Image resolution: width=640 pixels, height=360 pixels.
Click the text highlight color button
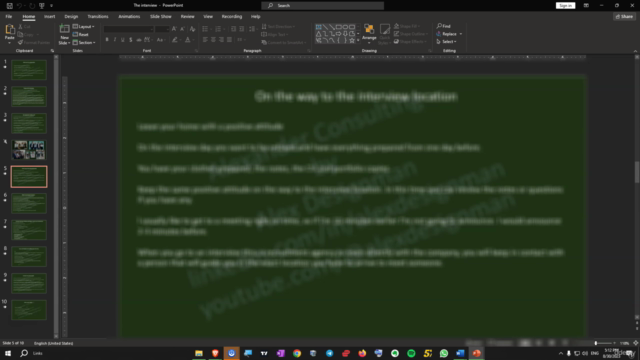pos(175,40)
